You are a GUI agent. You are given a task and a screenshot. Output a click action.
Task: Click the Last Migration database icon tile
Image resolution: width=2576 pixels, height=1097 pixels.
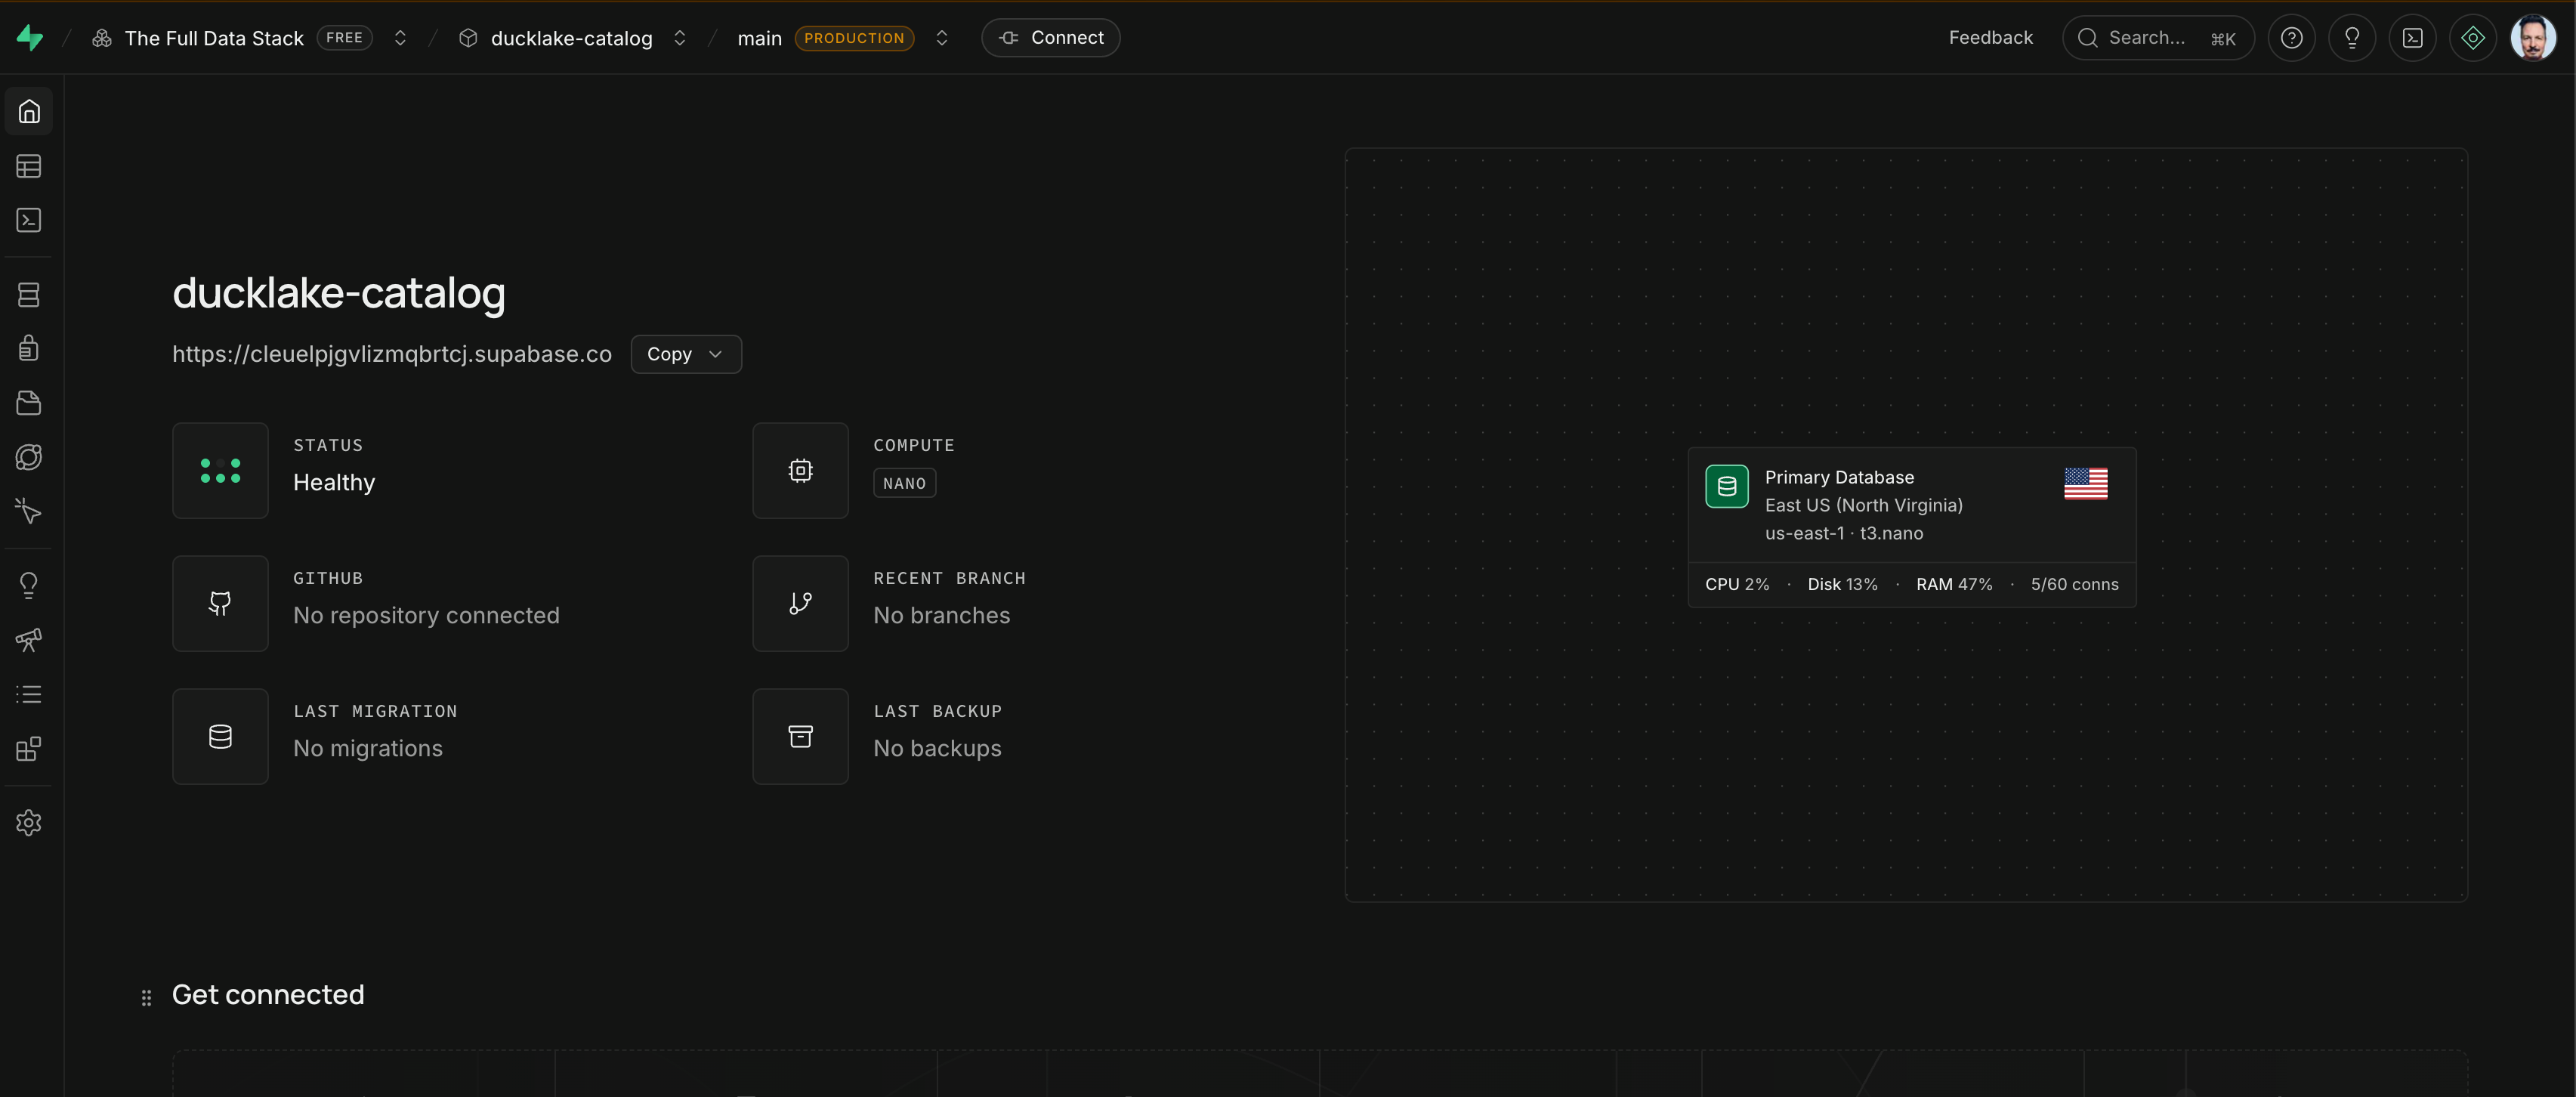pyautogui.click(x=220, y=736)
